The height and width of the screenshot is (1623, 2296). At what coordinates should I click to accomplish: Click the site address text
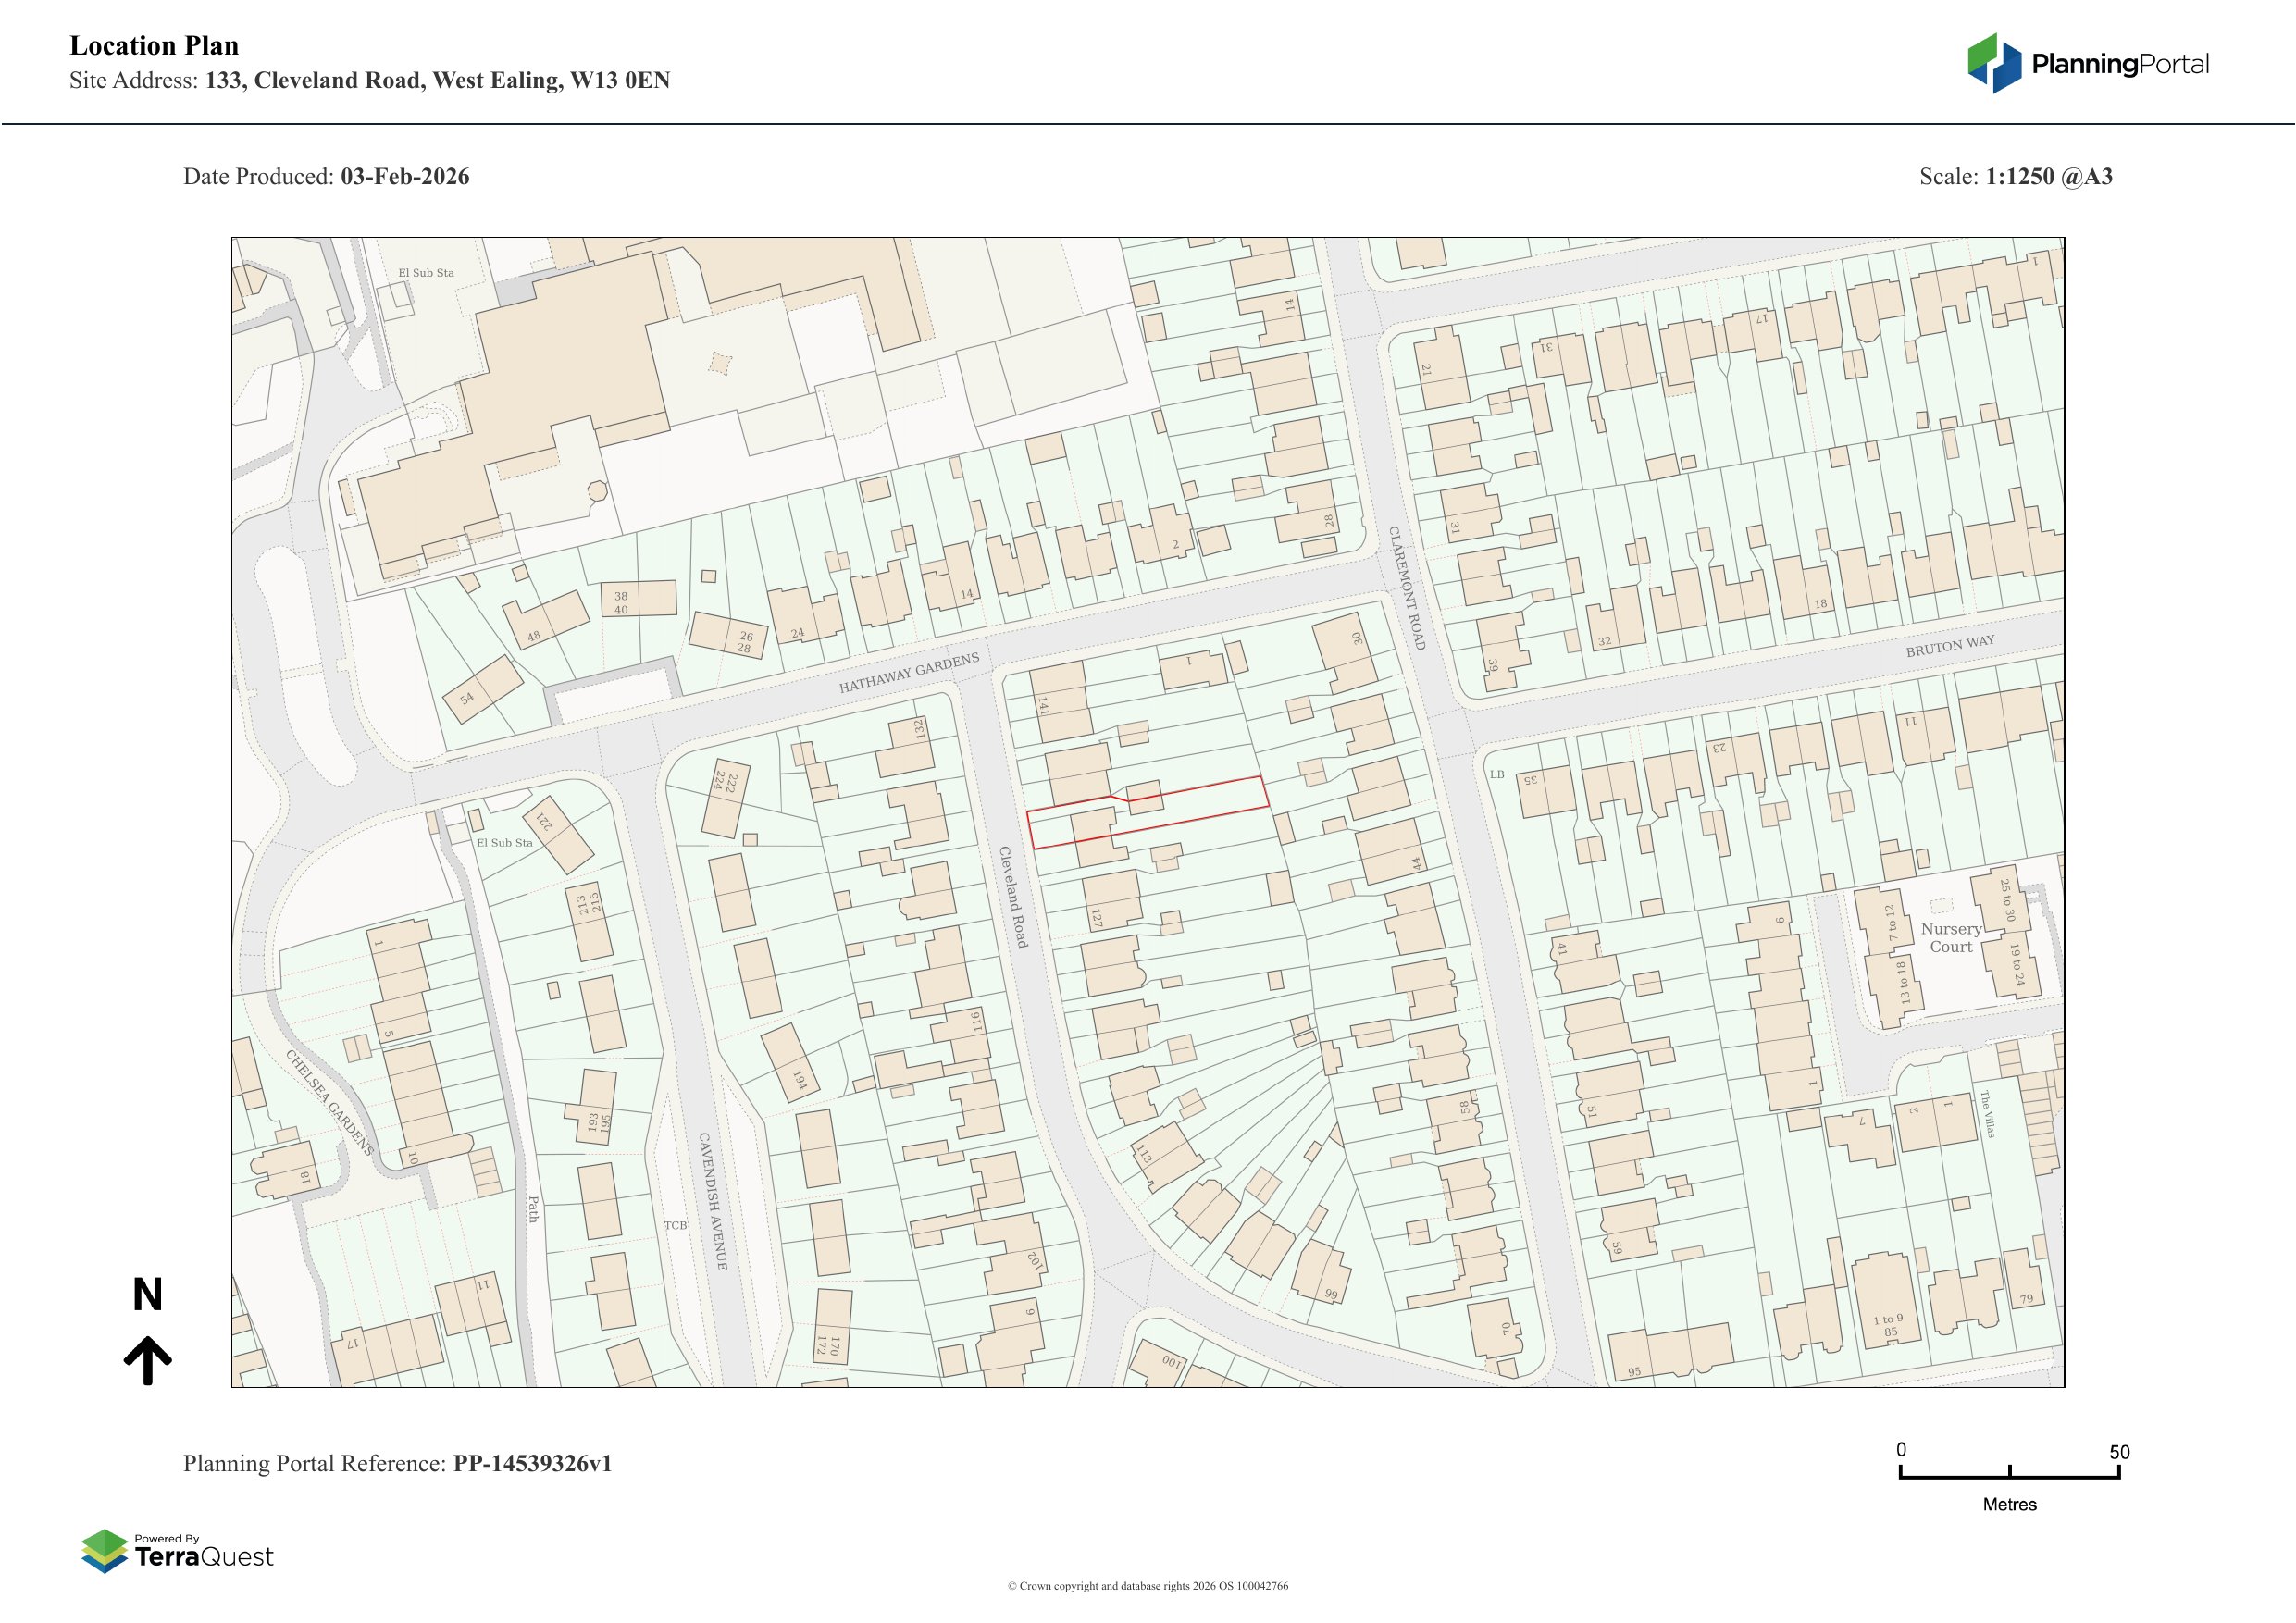(369, 80)
